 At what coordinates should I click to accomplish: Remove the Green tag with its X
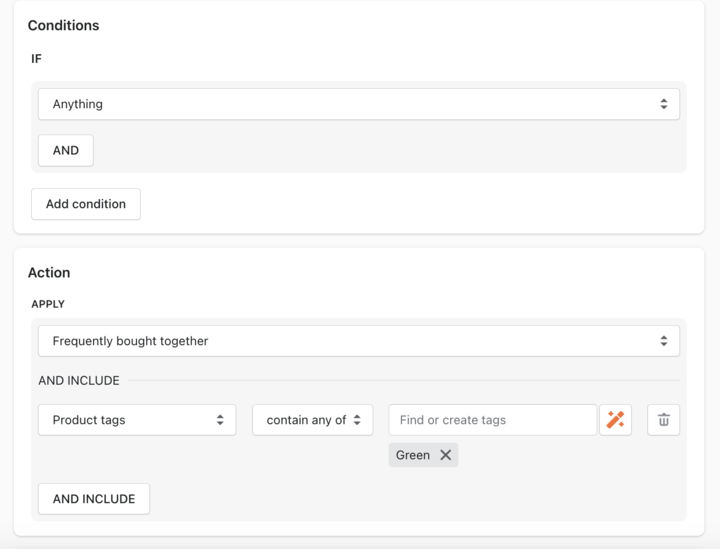[446, 455]
